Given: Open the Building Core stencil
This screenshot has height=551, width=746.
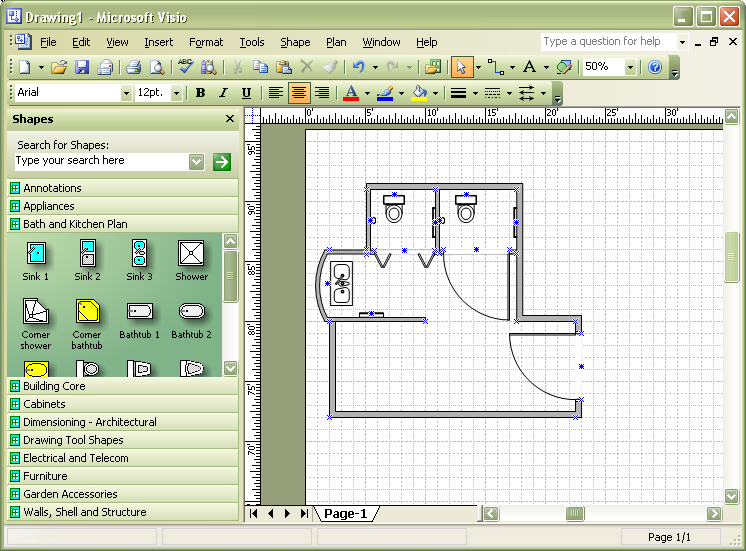Looking at the screenshot, I should tap(123, 386).
